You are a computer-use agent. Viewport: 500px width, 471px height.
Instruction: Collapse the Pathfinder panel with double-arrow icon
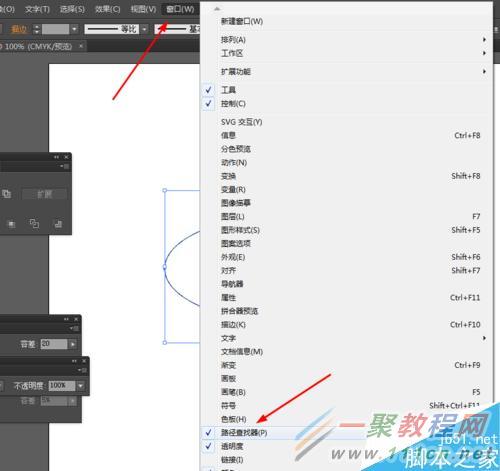[56, 157]
